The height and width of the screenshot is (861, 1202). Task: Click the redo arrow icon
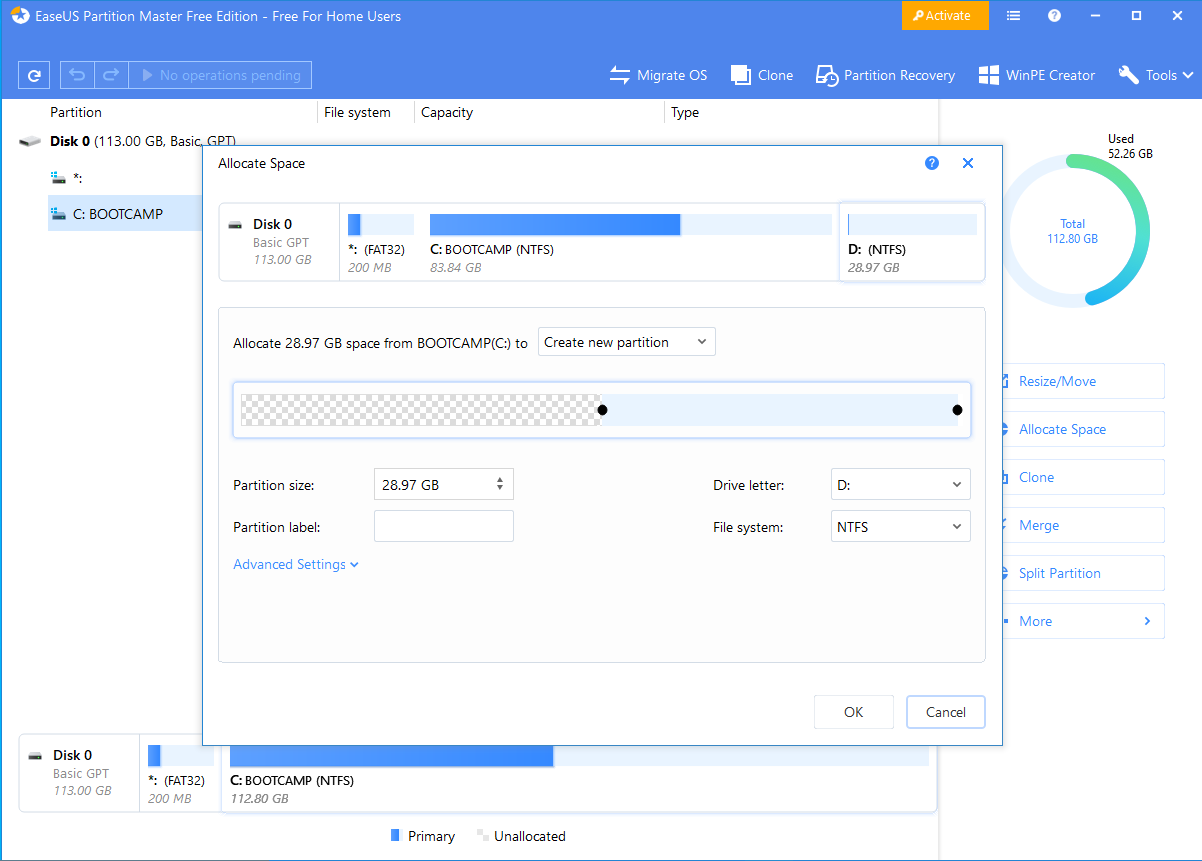click(x=111, y=75)
